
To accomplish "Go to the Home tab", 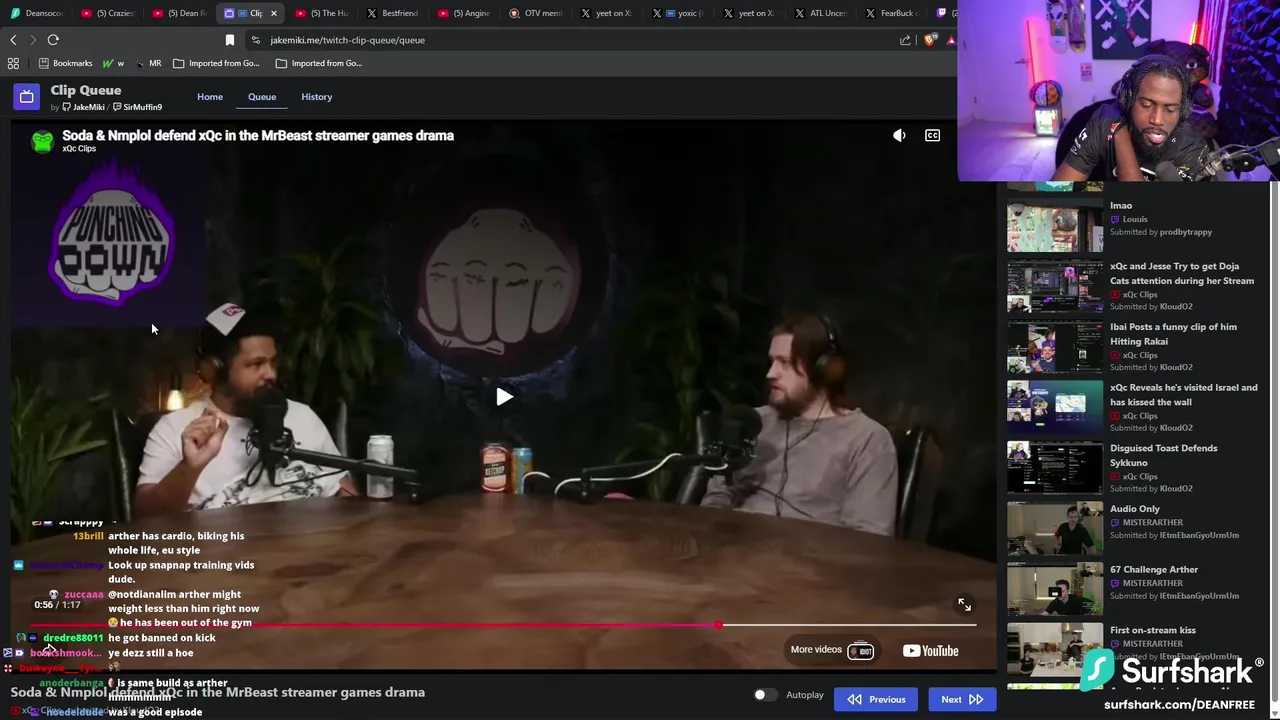I will click(x=210, y=97).
